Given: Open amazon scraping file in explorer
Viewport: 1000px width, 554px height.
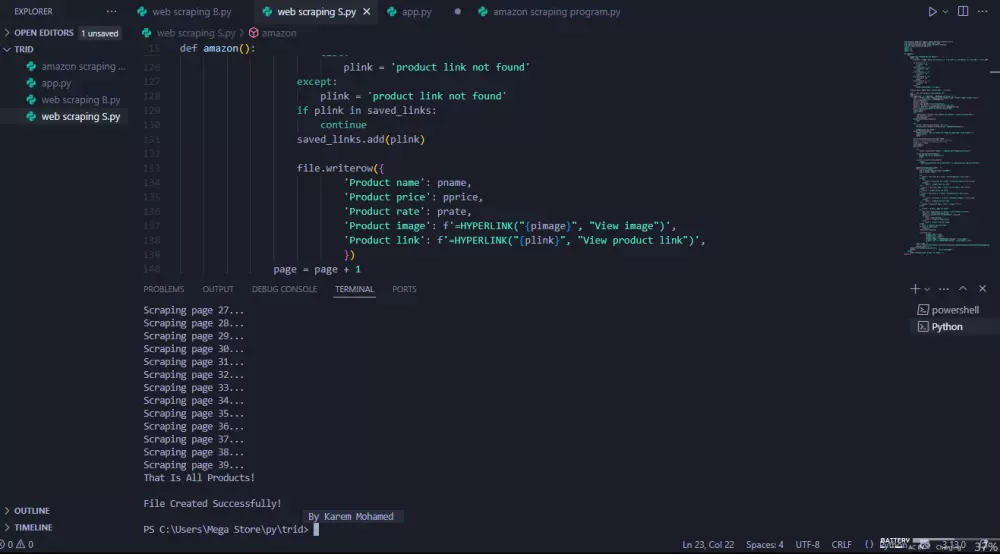Looking at the screenshot, I should (83, 66).
